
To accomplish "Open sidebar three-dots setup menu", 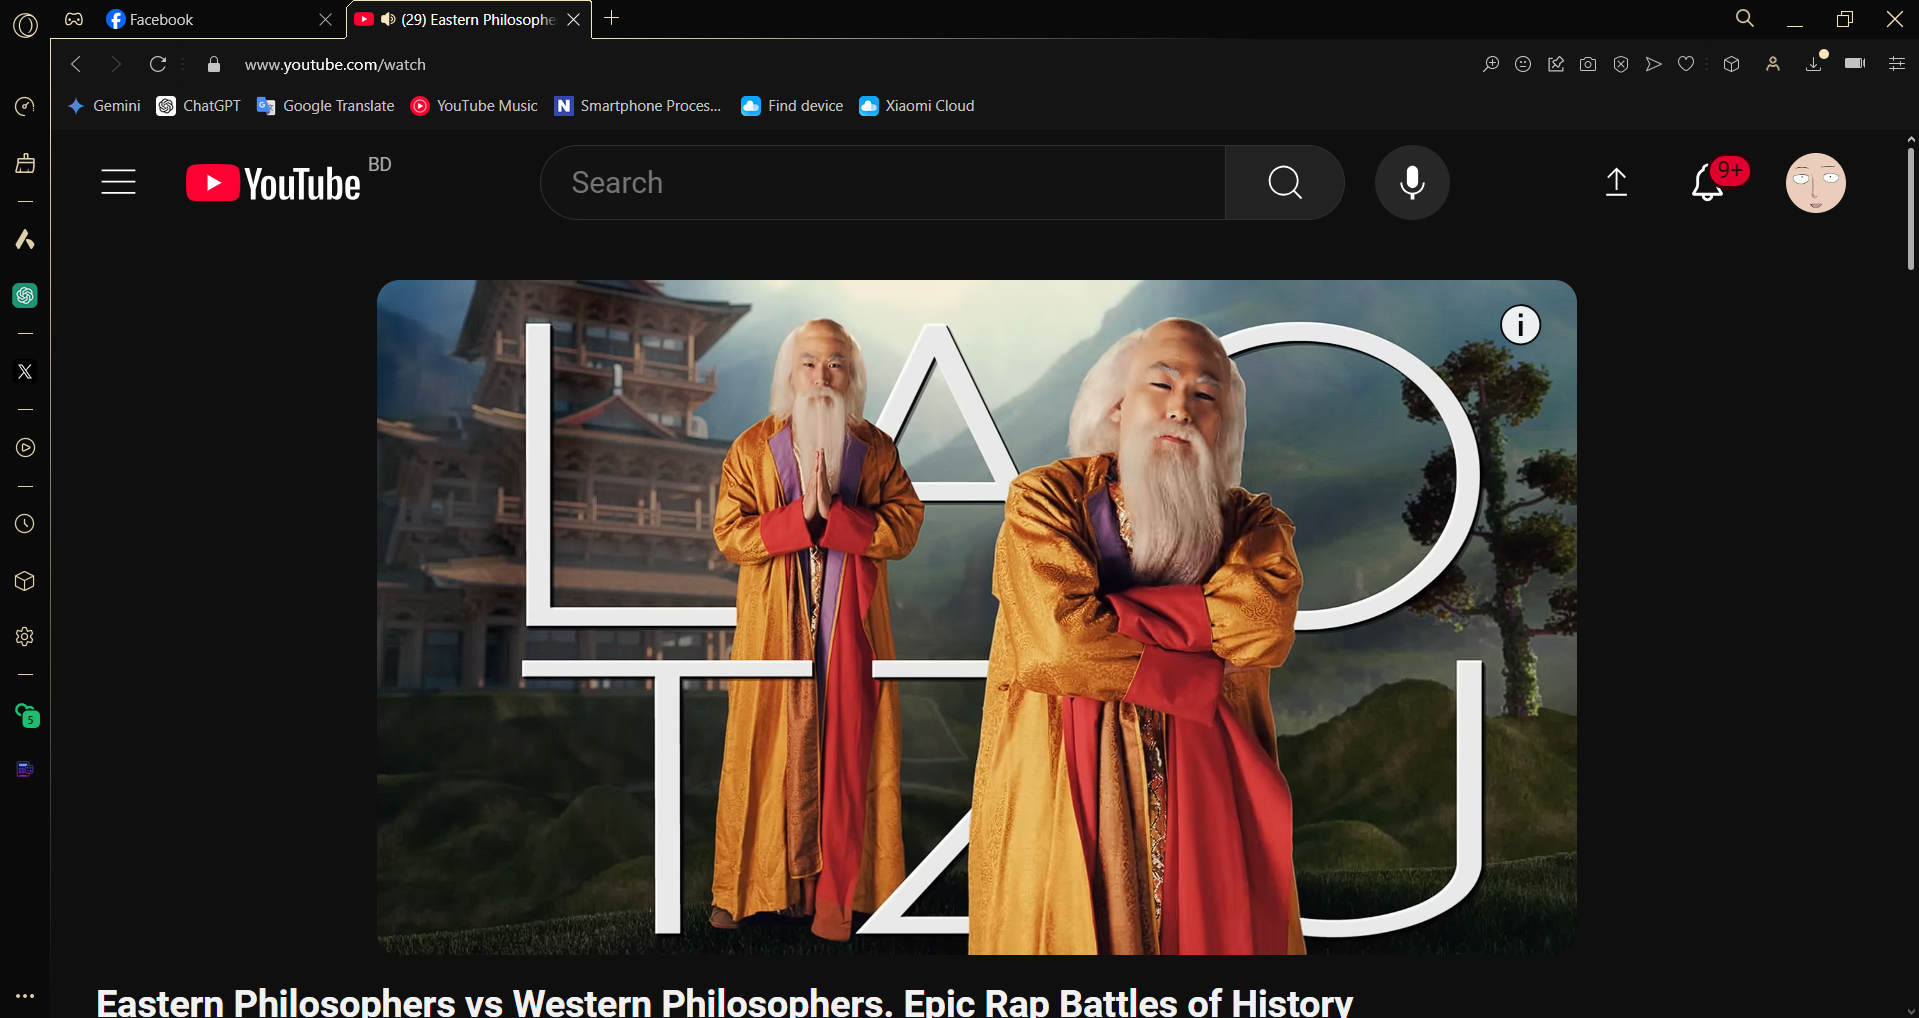I will coord(25,996).
